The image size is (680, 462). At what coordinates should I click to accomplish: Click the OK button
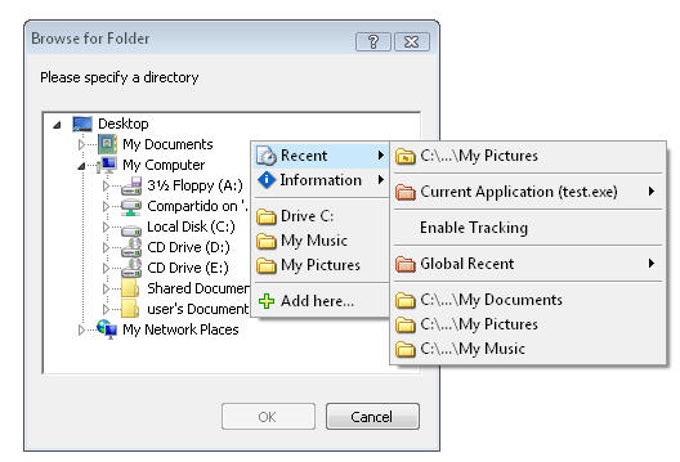coord(268,417)
